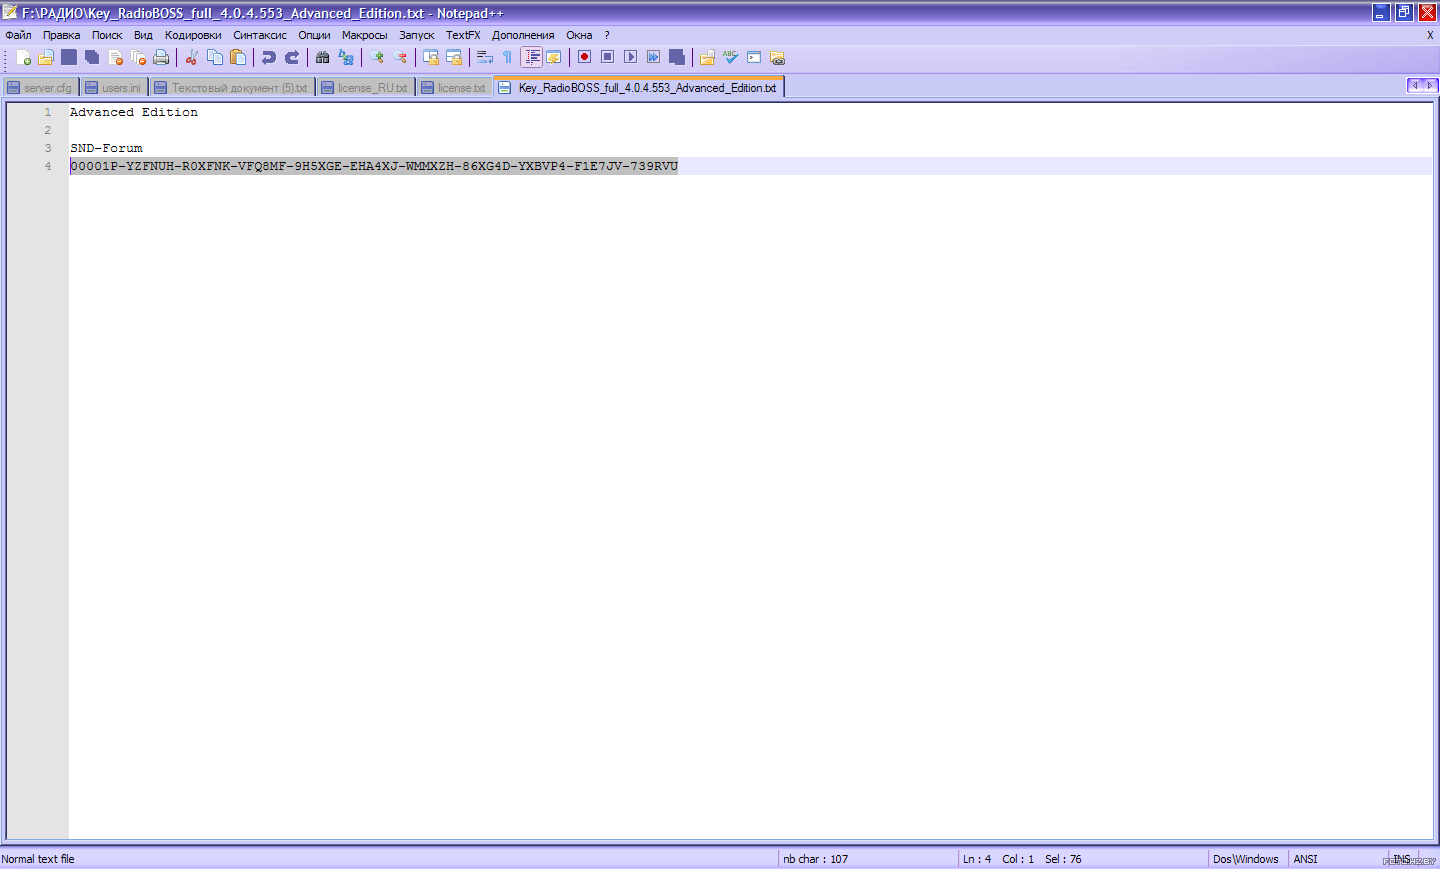The height and width of the screenshot is (869, 1440).
Task: Open the Опции menu
Action: coord(314,35)
